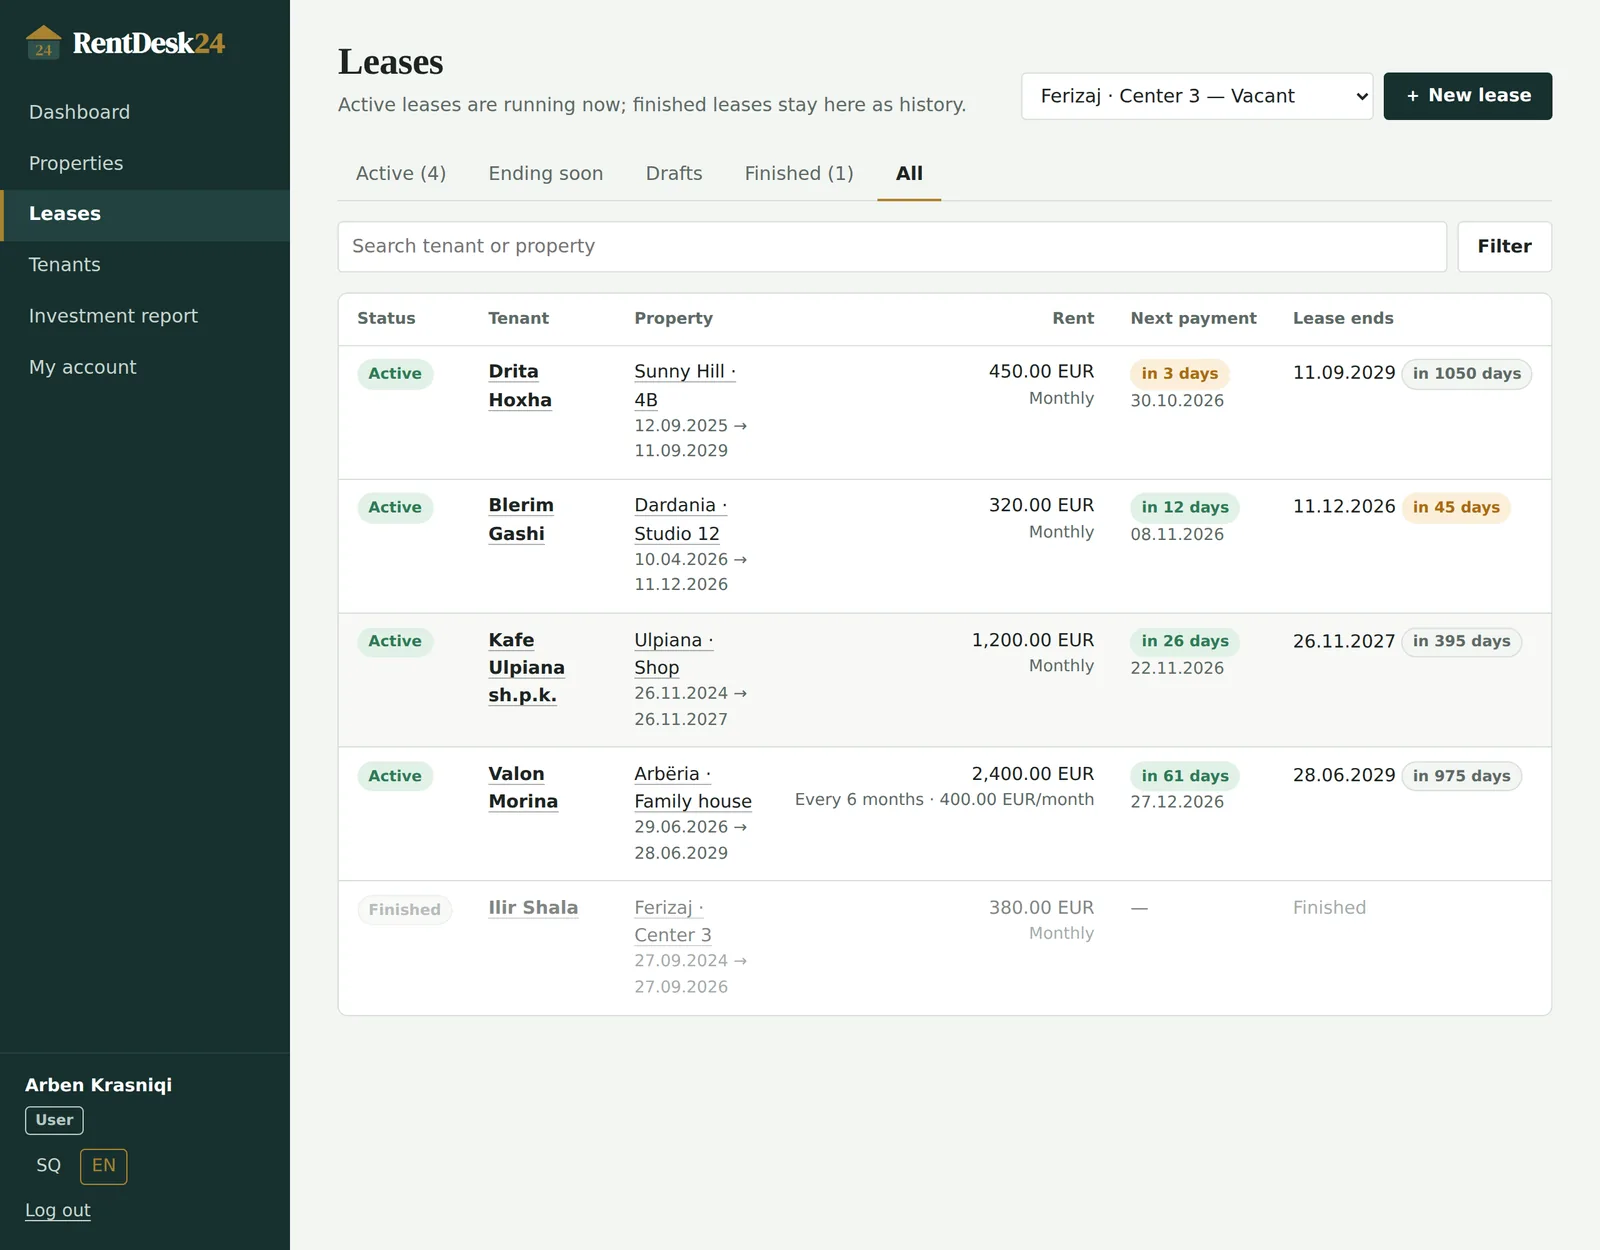Click the Finished status badge for Ilir Shala
Screen dimensions: 1600x1250
(405, 910)
